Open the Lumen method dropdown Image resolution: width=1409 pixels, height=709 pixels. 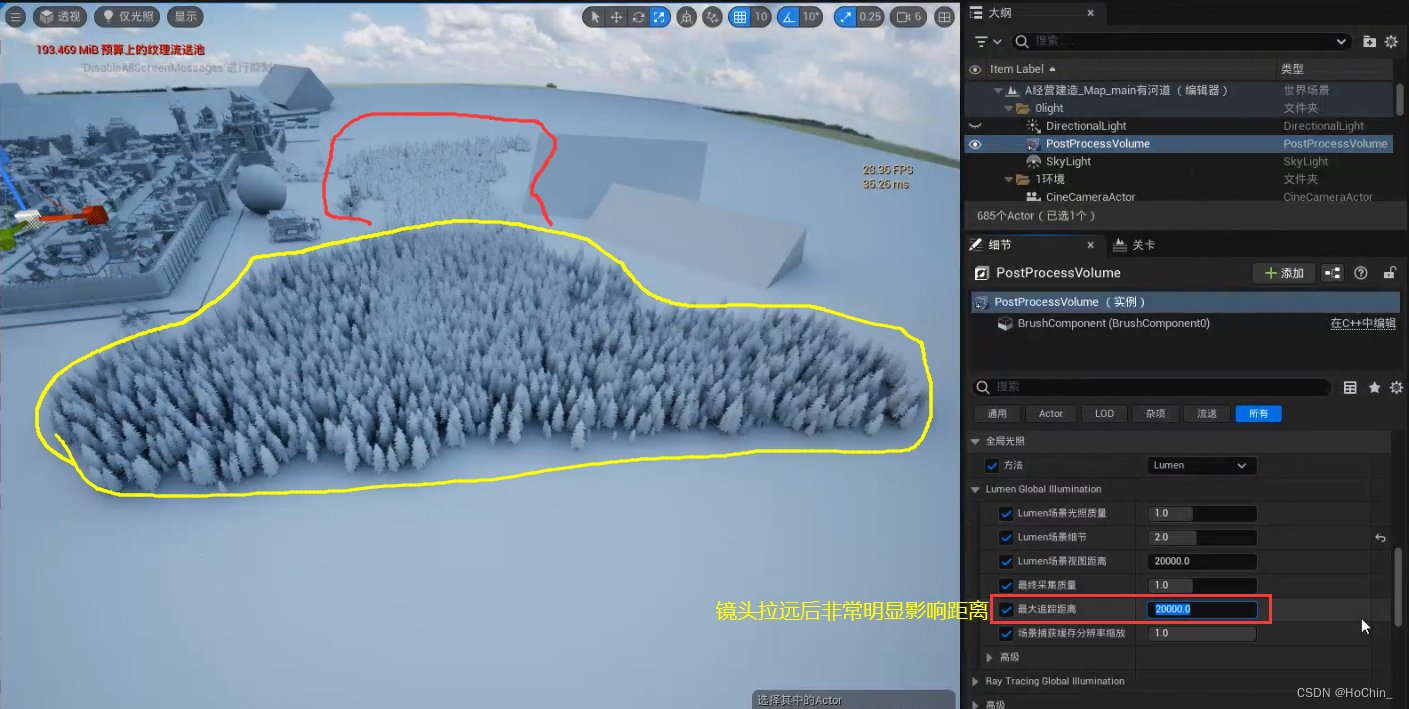[x=1201, y=465]
